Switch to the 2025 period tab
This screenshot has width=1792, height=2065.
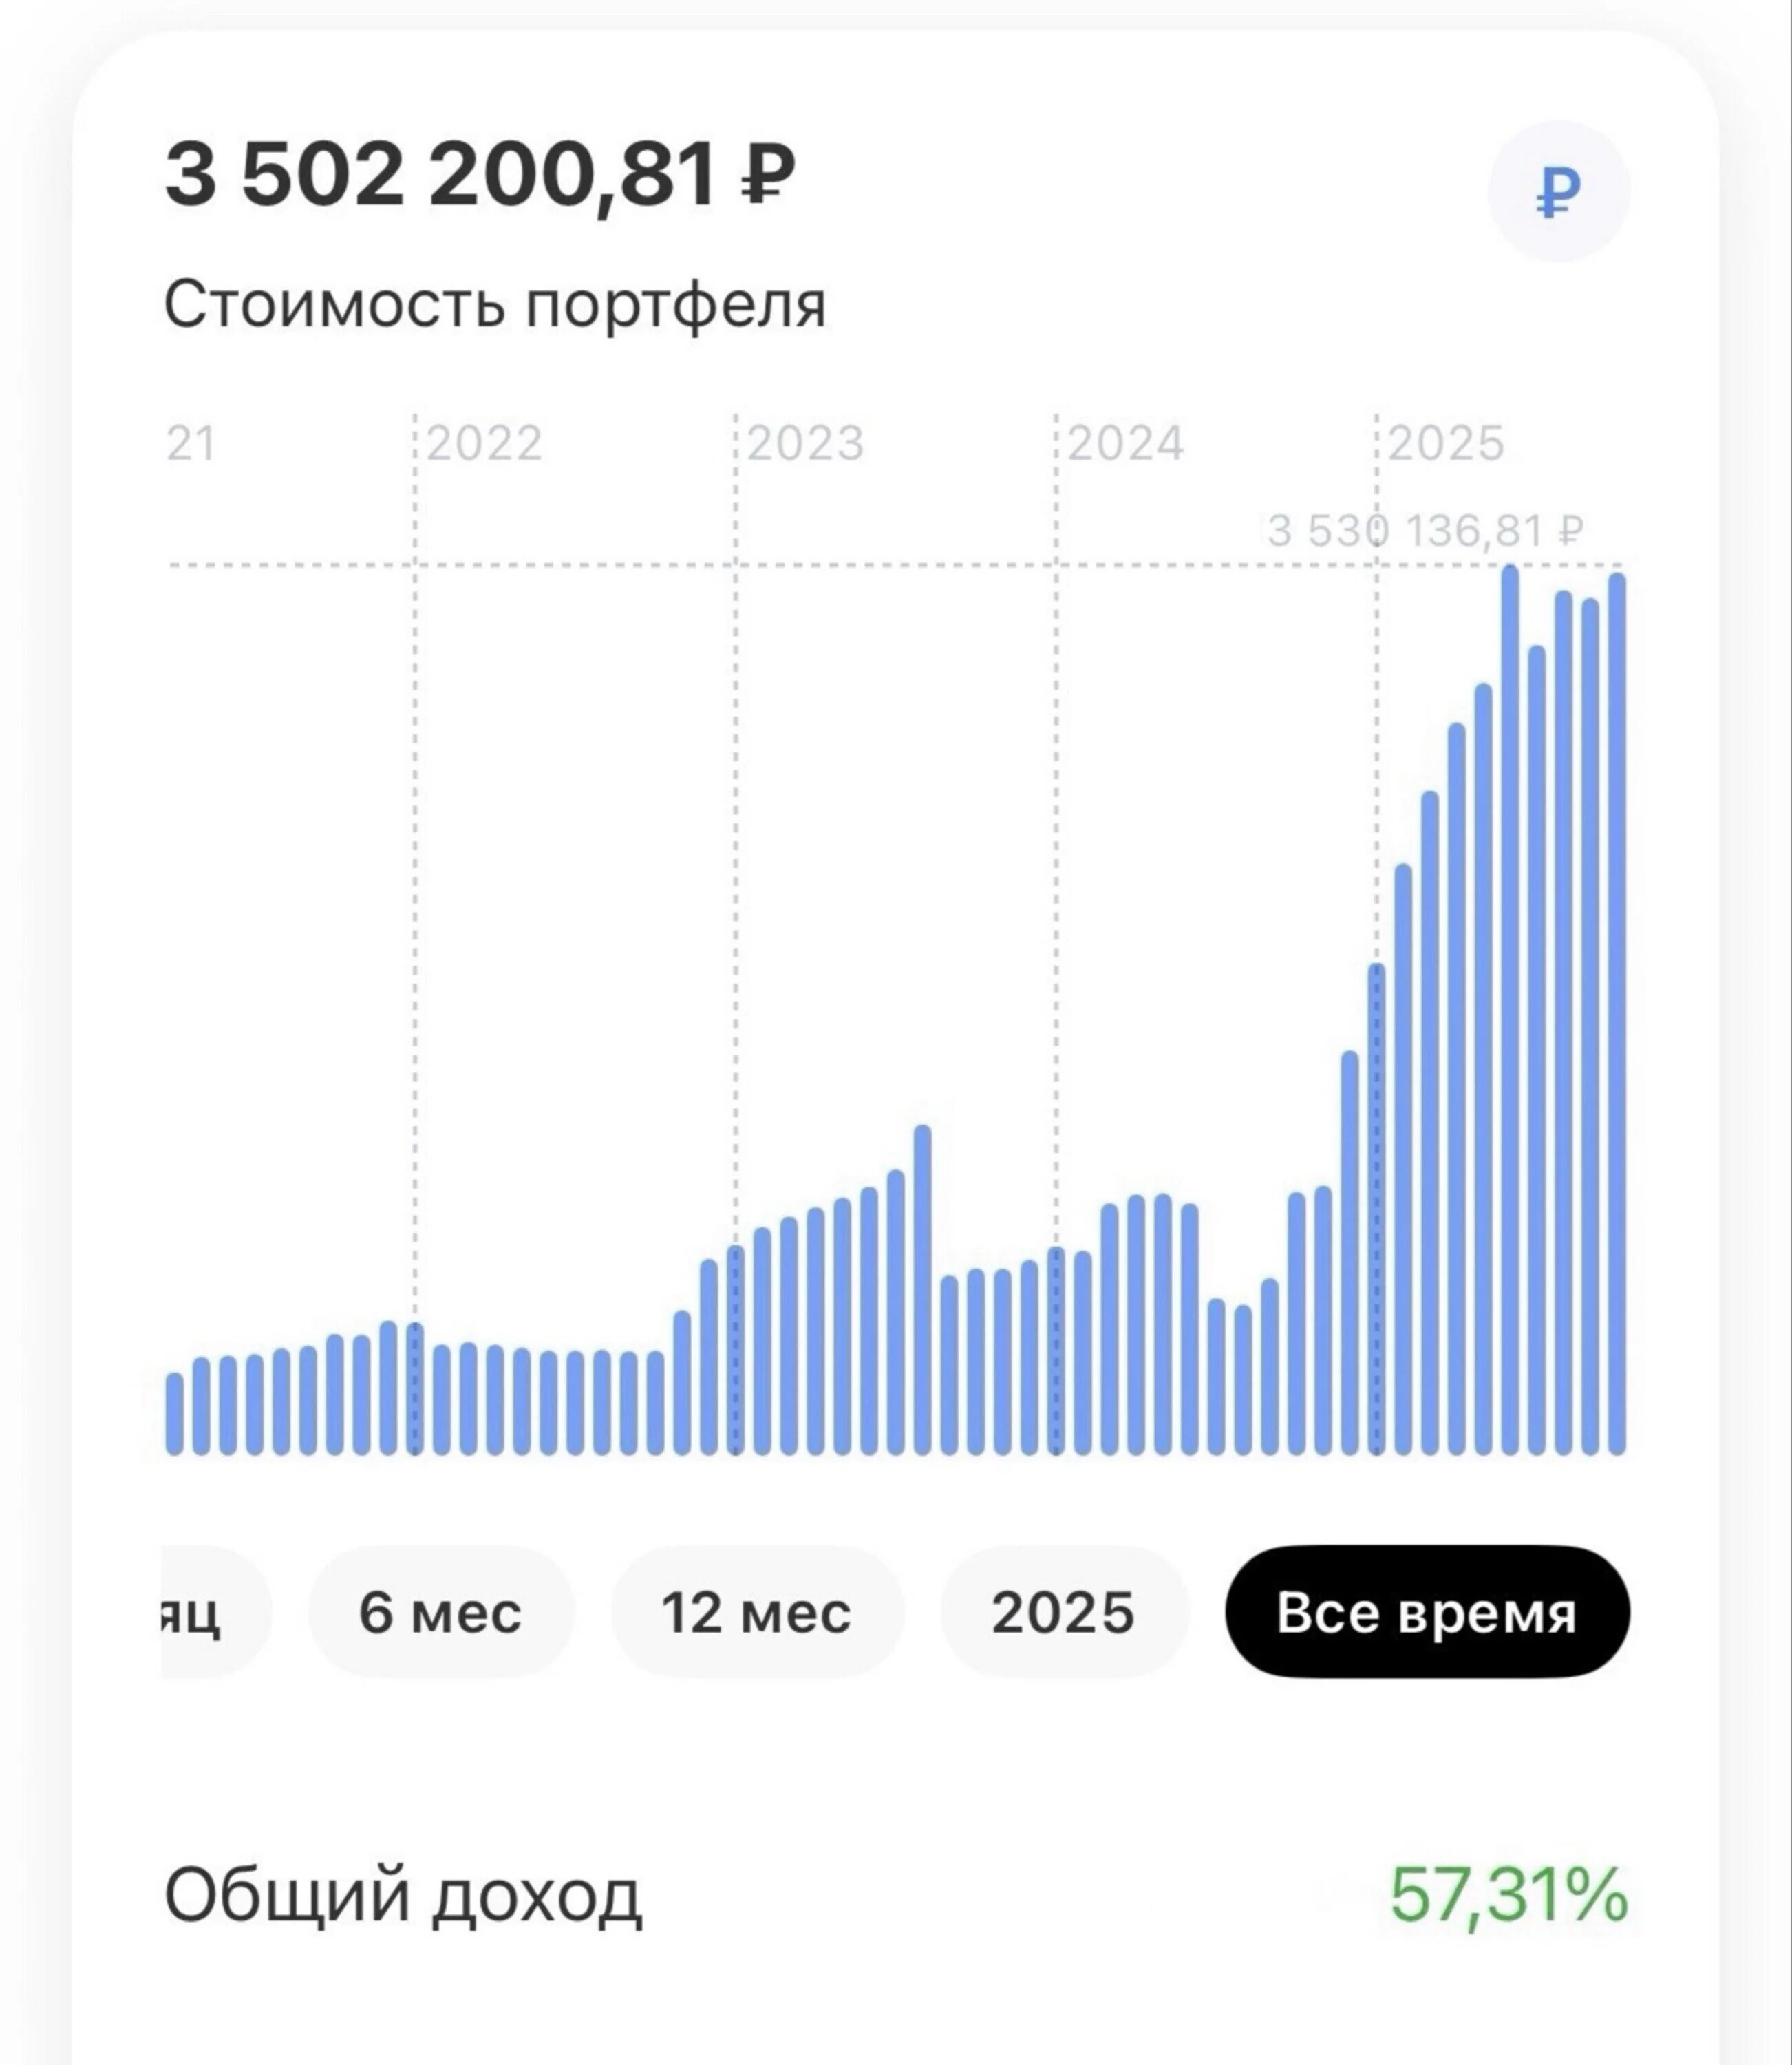tap(1064, 1613)
